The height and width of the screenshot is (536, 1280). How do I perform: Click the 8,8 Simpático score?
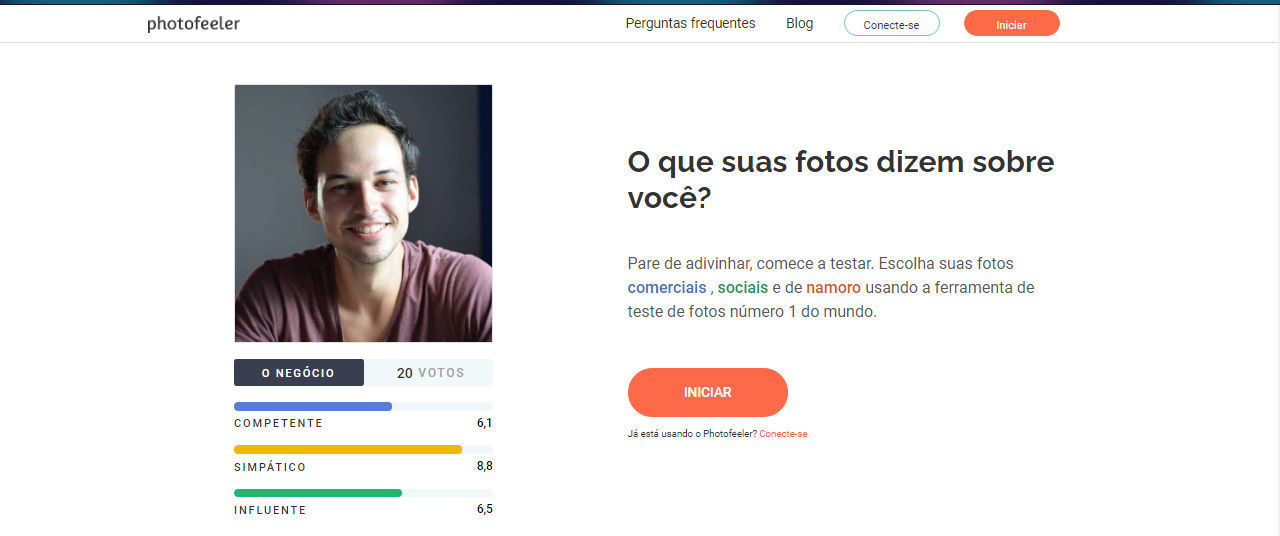tap(484, 466)
